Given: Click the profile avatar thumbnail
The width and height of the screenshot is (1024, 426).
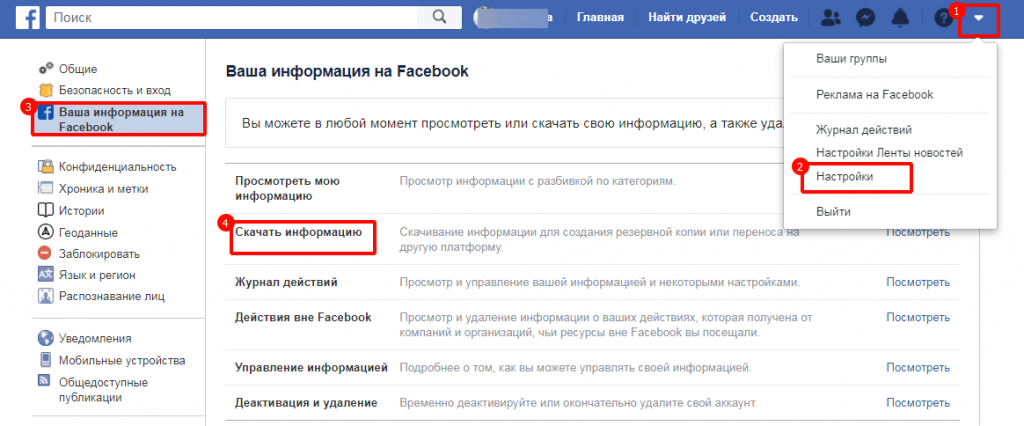Looking at the screenshot, I should pyautogui.click(x=485, y=18).
